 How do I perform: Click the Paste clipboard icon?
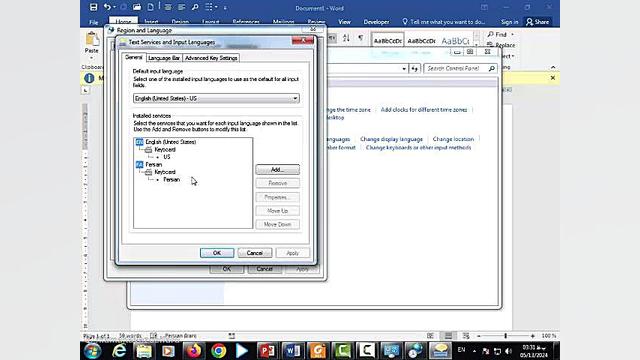(92, 40)
